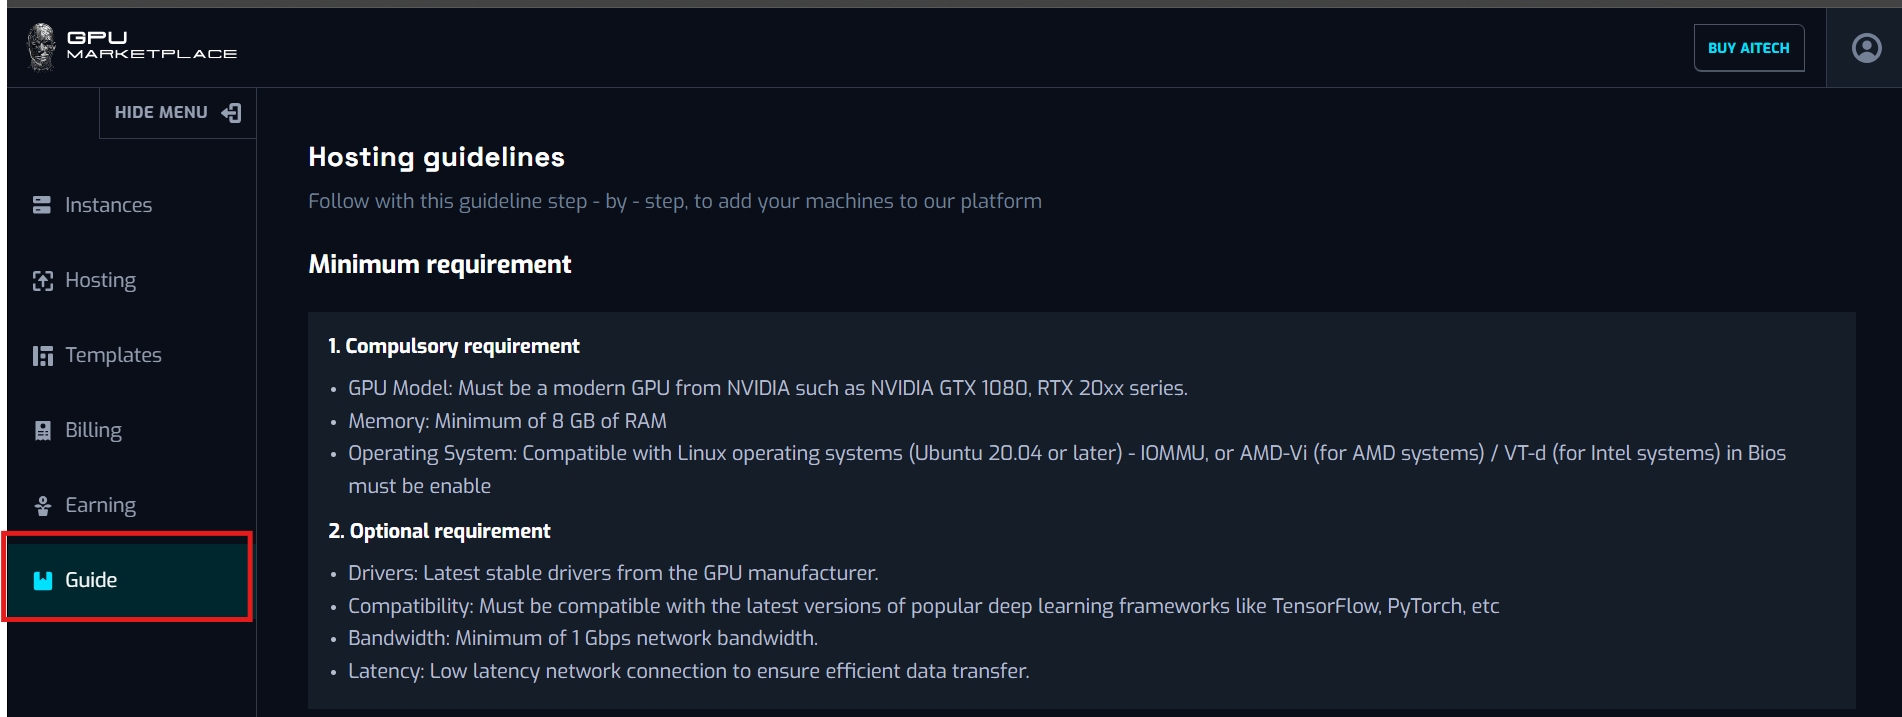Select the Guide menu label
Viewport: 1902px width, 717px height.
(91, 580)
